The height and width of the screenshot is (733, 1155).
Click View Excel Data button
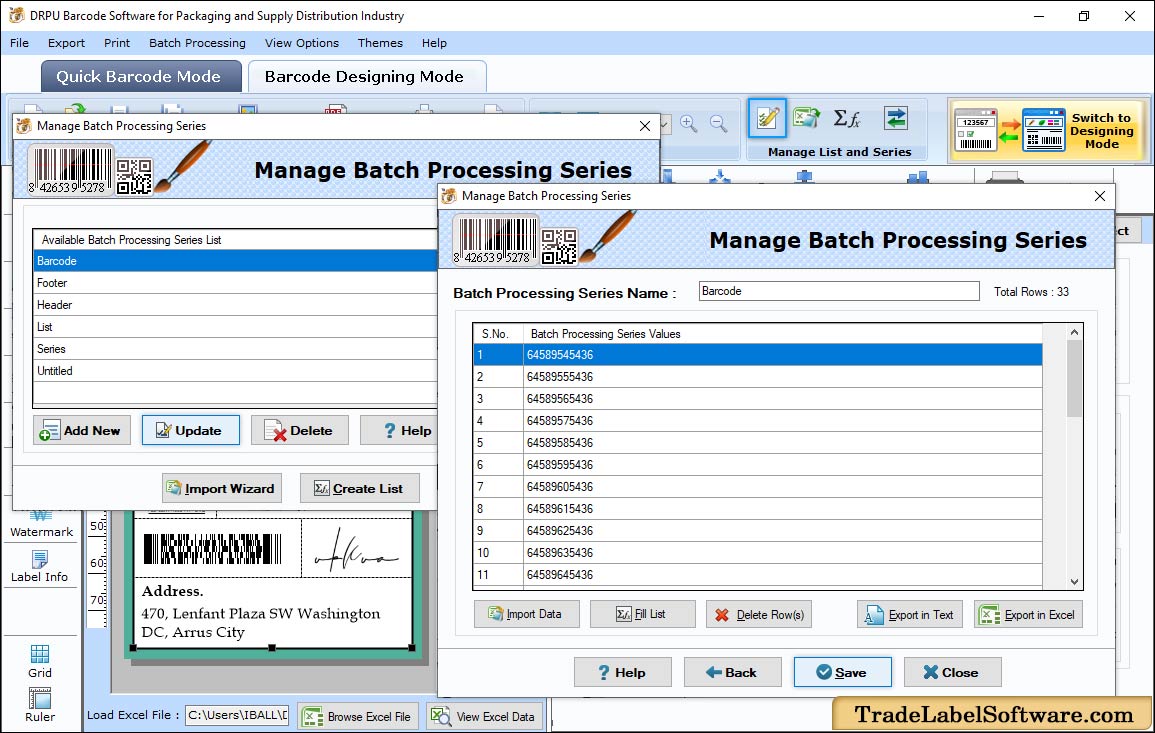point(485,716)
